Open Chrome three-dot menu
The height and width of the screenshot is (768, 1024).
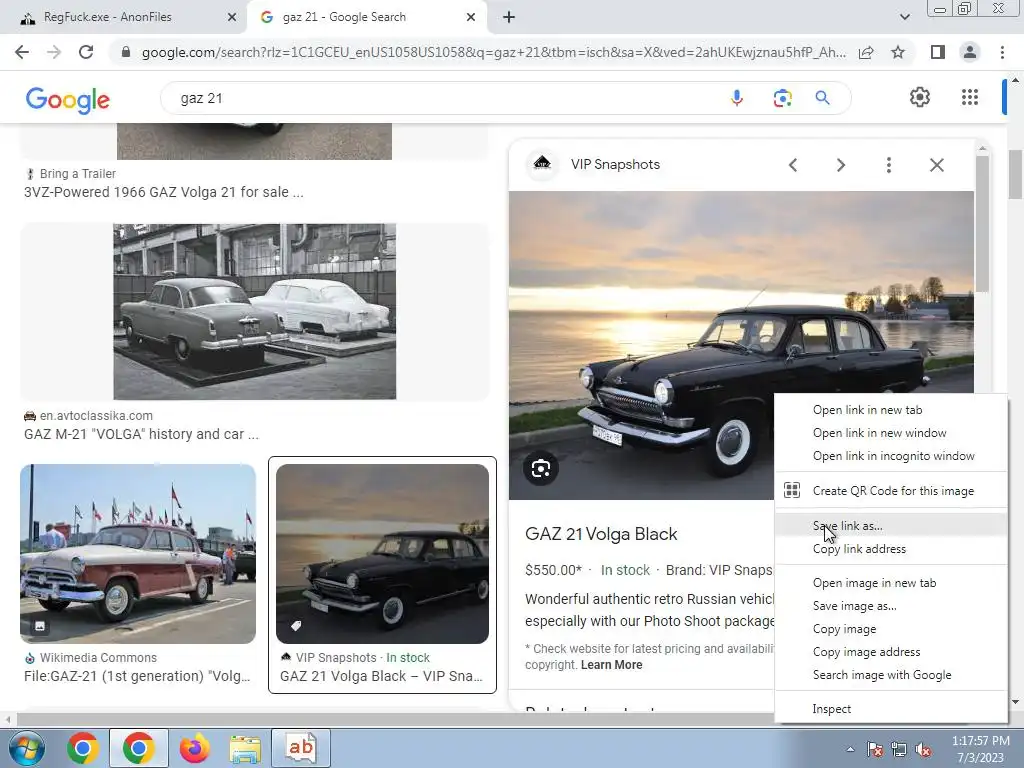click(1002, 52)
